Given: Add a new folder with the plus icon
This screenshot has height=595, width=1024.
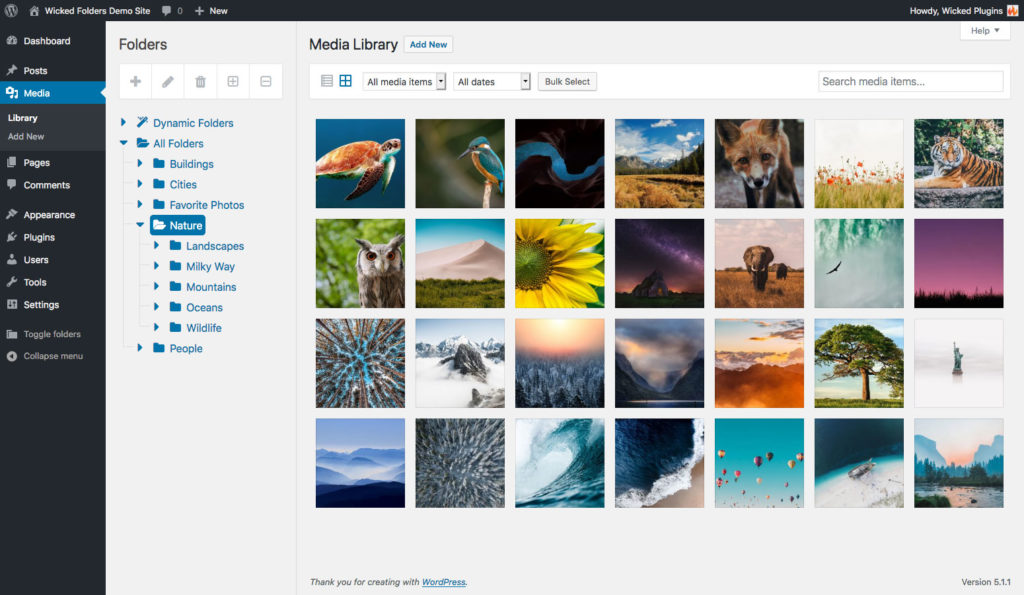Looking at the screenshot, I should point(135,81).
